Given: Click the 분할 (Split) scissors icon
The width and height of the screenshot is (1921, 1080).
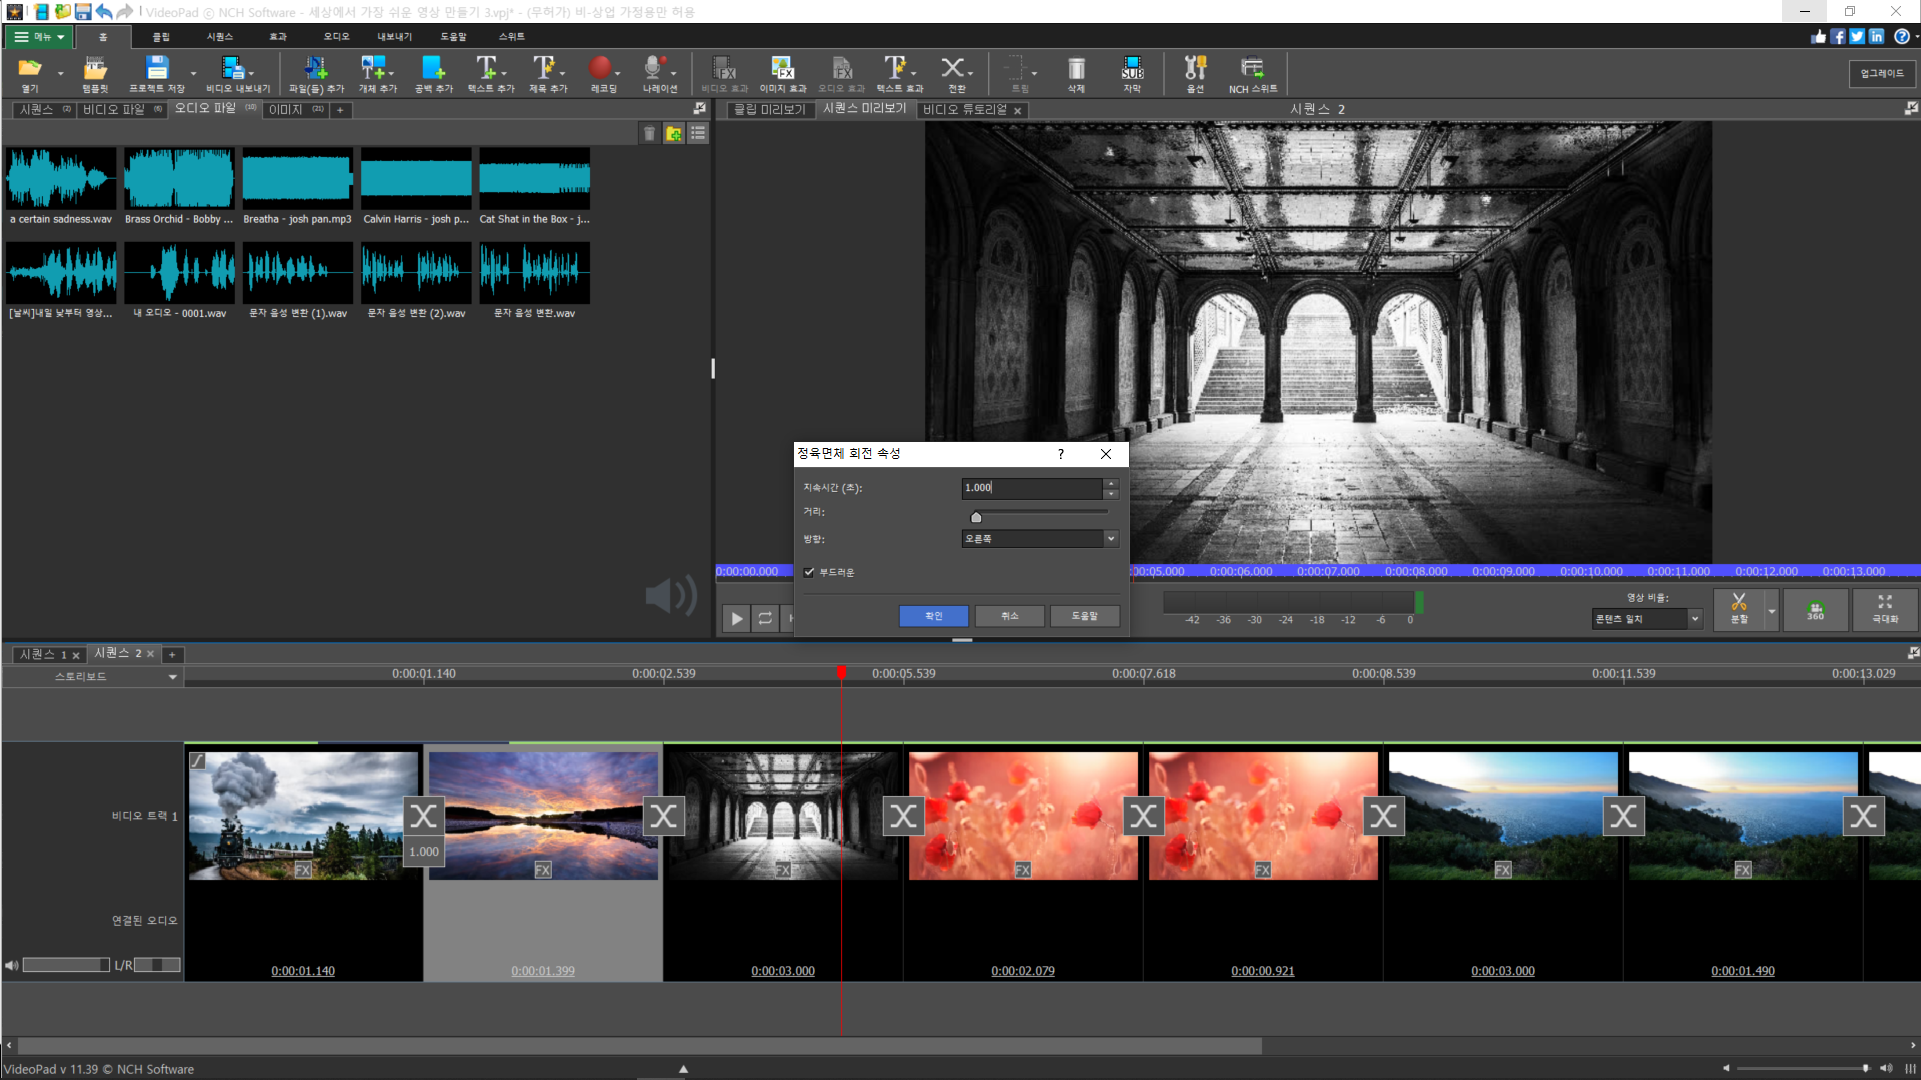Looking at the screenshot, I should (1739, 607).
